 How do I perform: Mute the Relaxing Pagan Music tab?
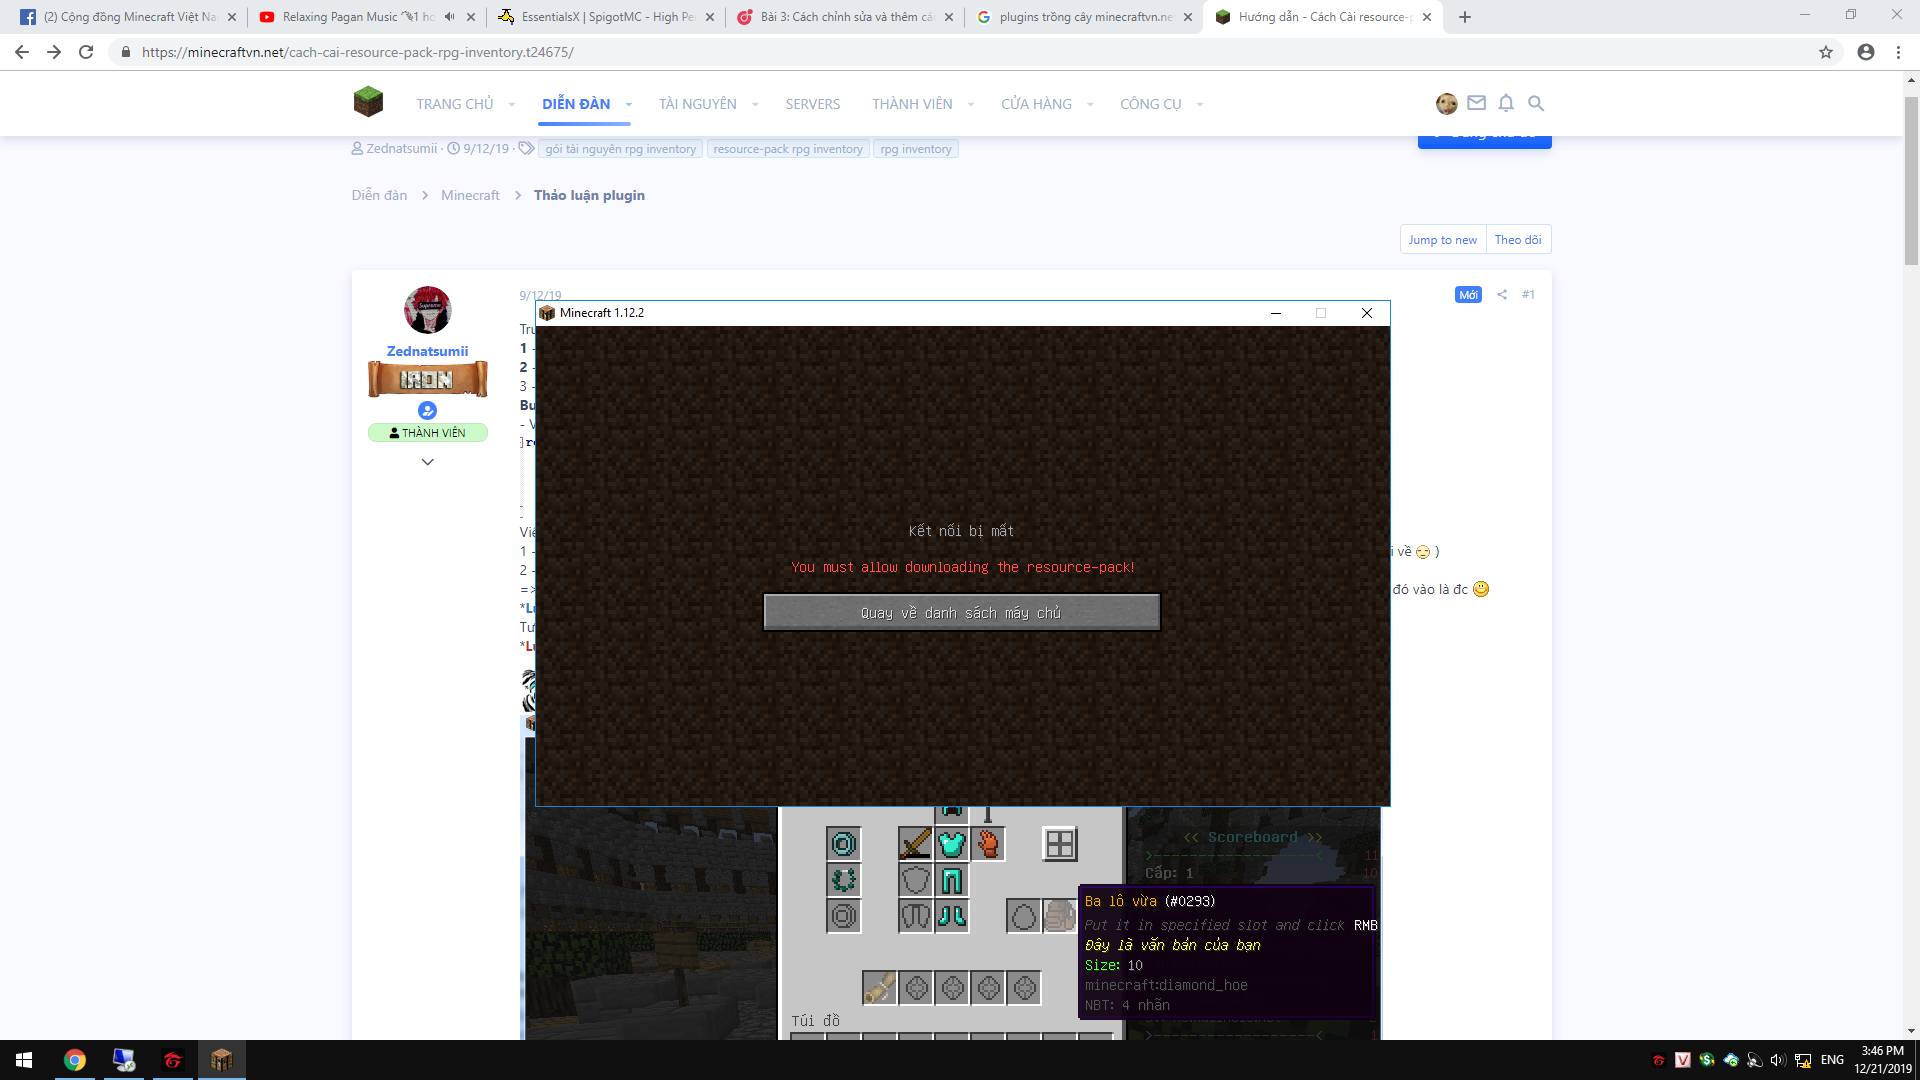[449, 17]
